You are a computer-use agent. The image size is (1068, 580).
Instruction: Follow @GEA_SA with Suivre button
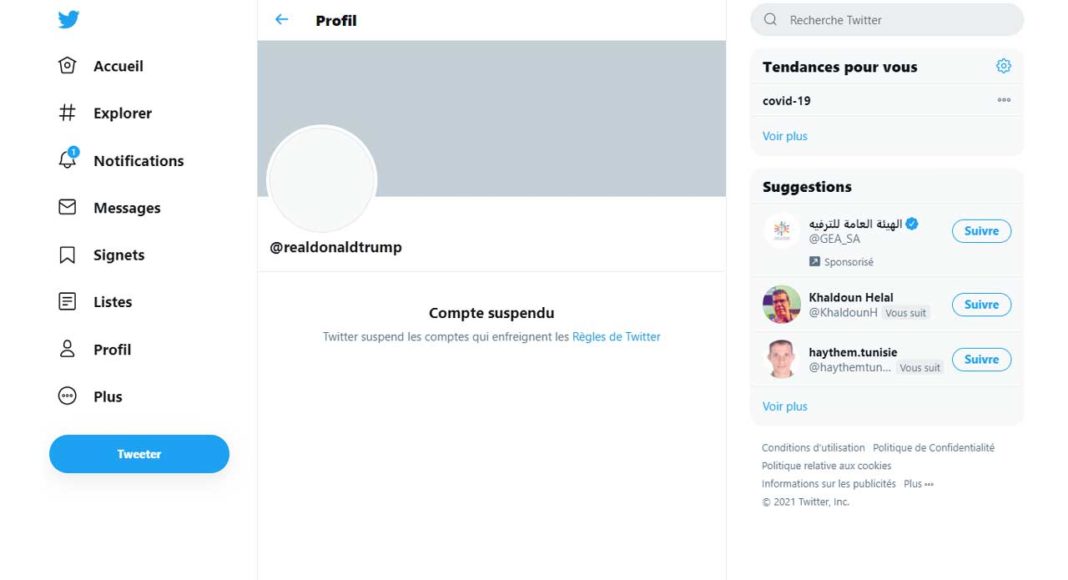[x=981, y=231]
